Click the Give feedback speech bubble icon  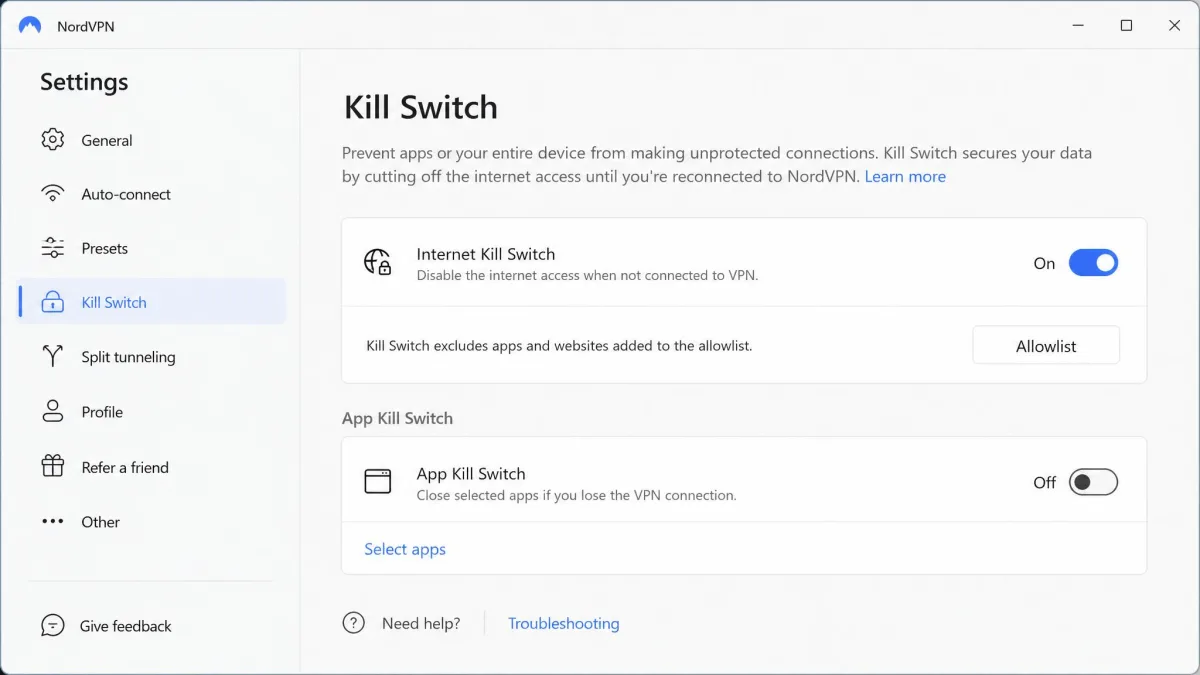[x=53, y=625]
